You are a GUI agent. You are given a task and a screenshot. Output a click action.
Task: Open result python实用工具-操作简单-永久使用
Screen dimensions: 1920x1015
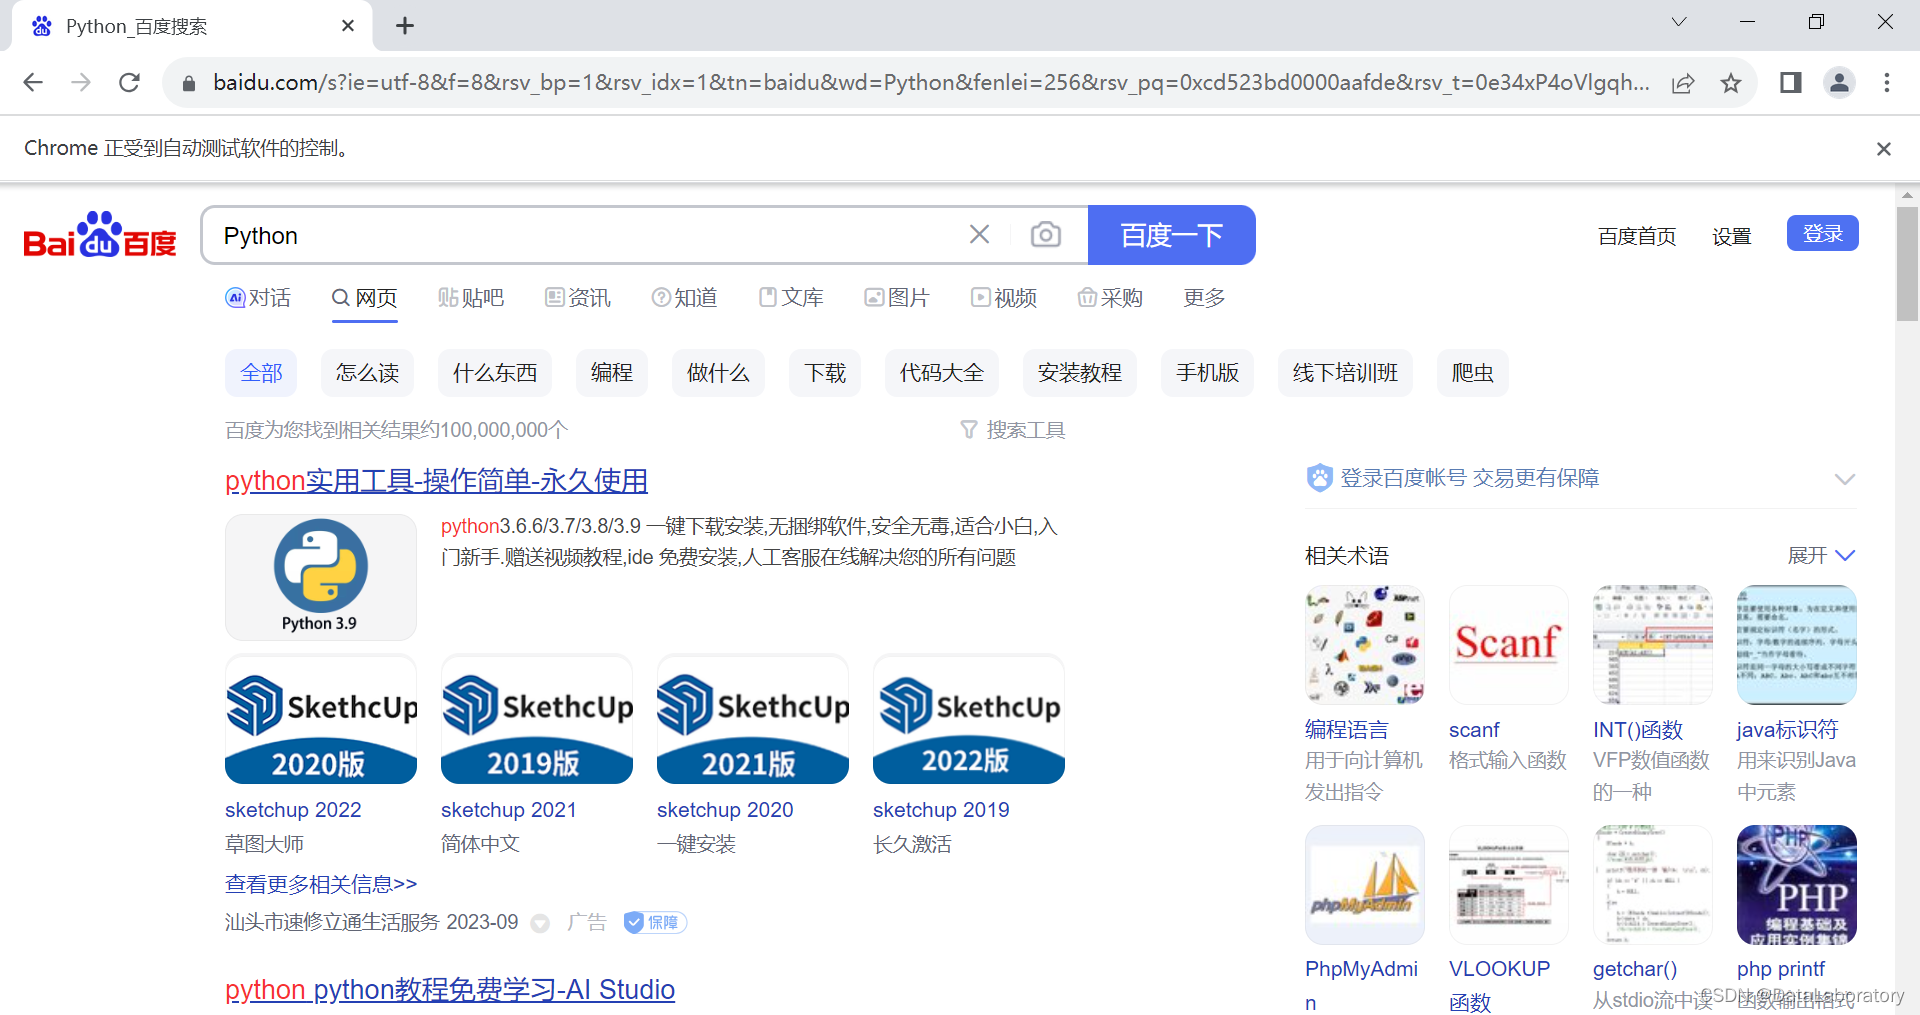pos(437,481)
